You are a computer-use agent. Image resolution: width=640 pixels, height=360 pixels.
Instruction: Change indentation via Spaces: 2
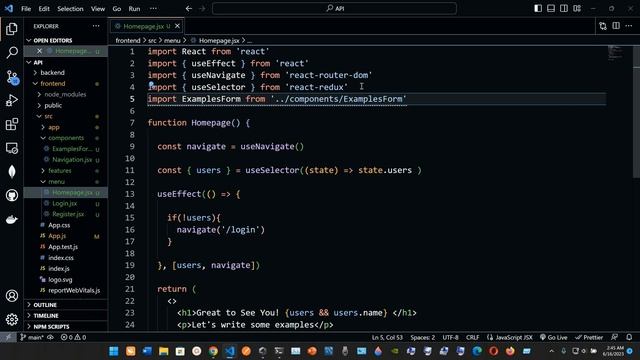[x=422, y=337]
